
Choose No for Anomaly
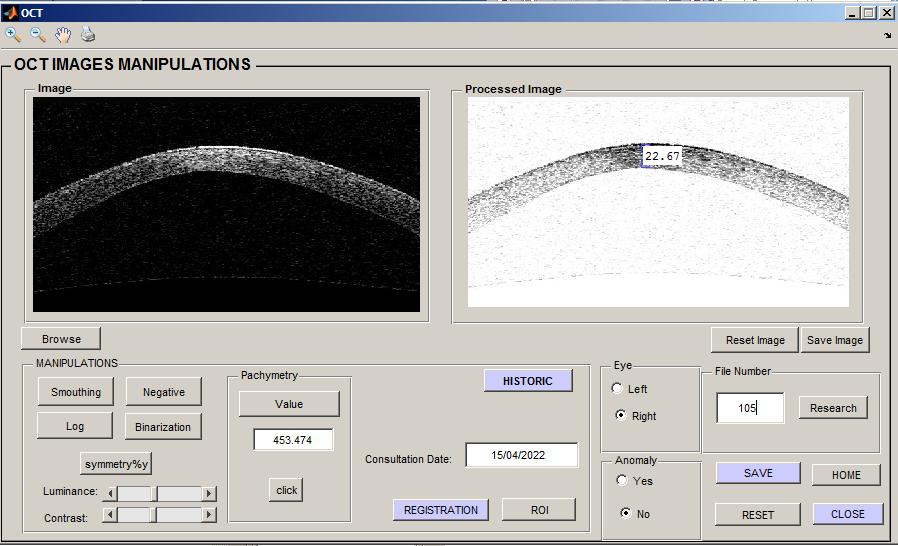click(x=626, y=514)
